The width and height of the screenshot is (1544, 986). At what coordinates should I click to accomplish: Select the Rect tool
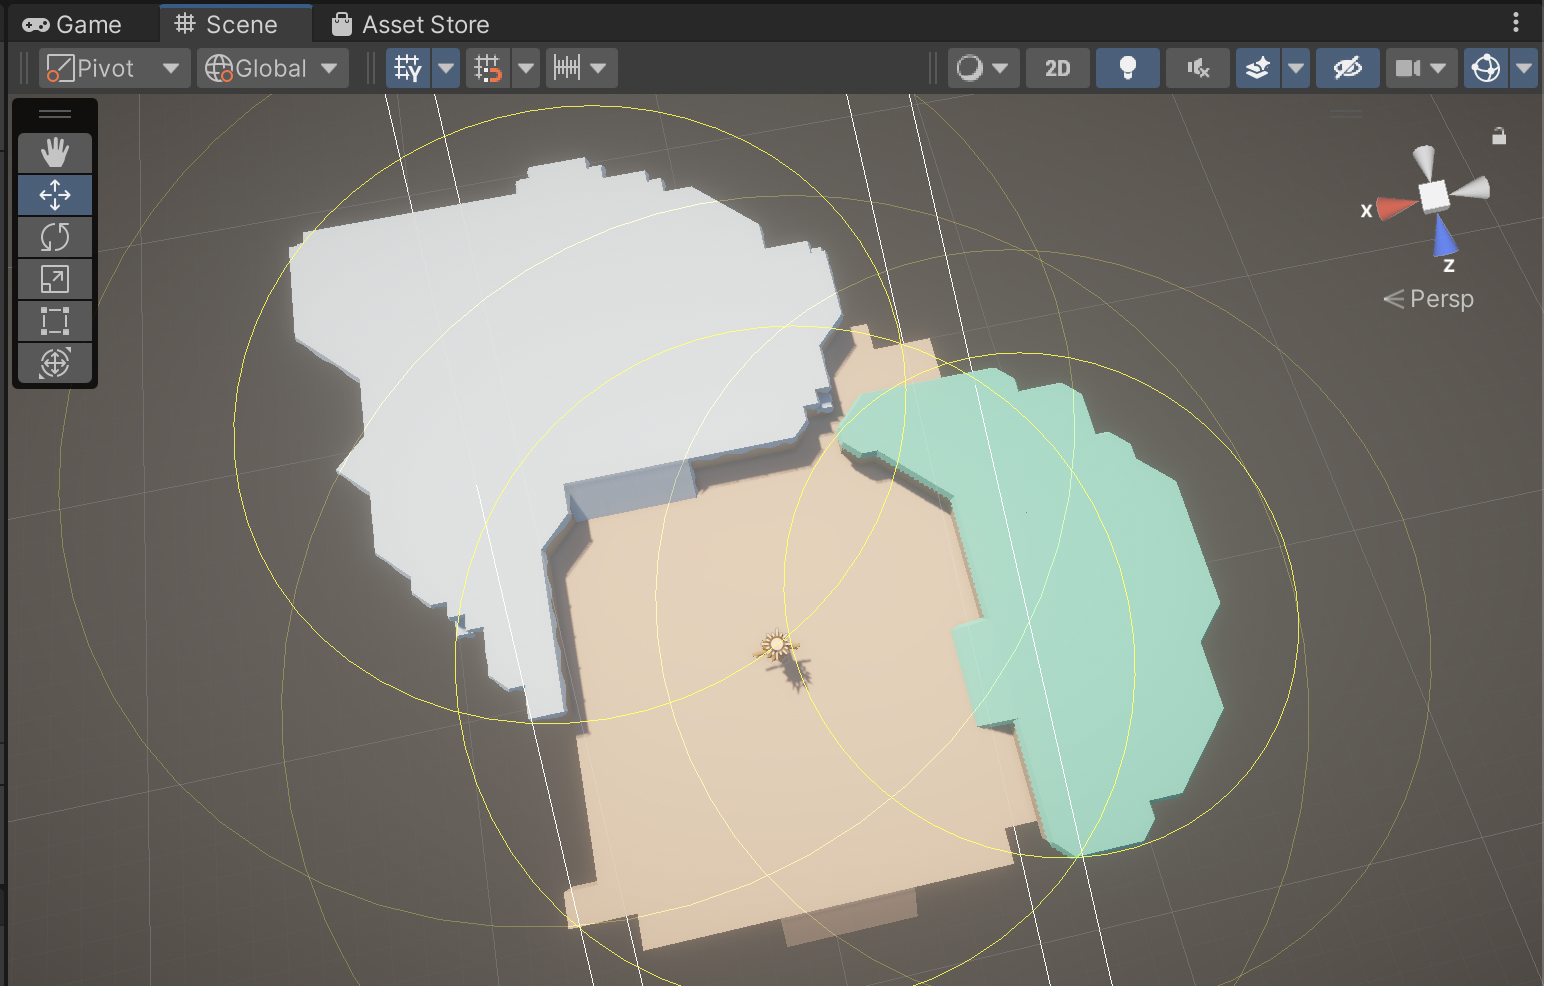(x=55, y=321)
